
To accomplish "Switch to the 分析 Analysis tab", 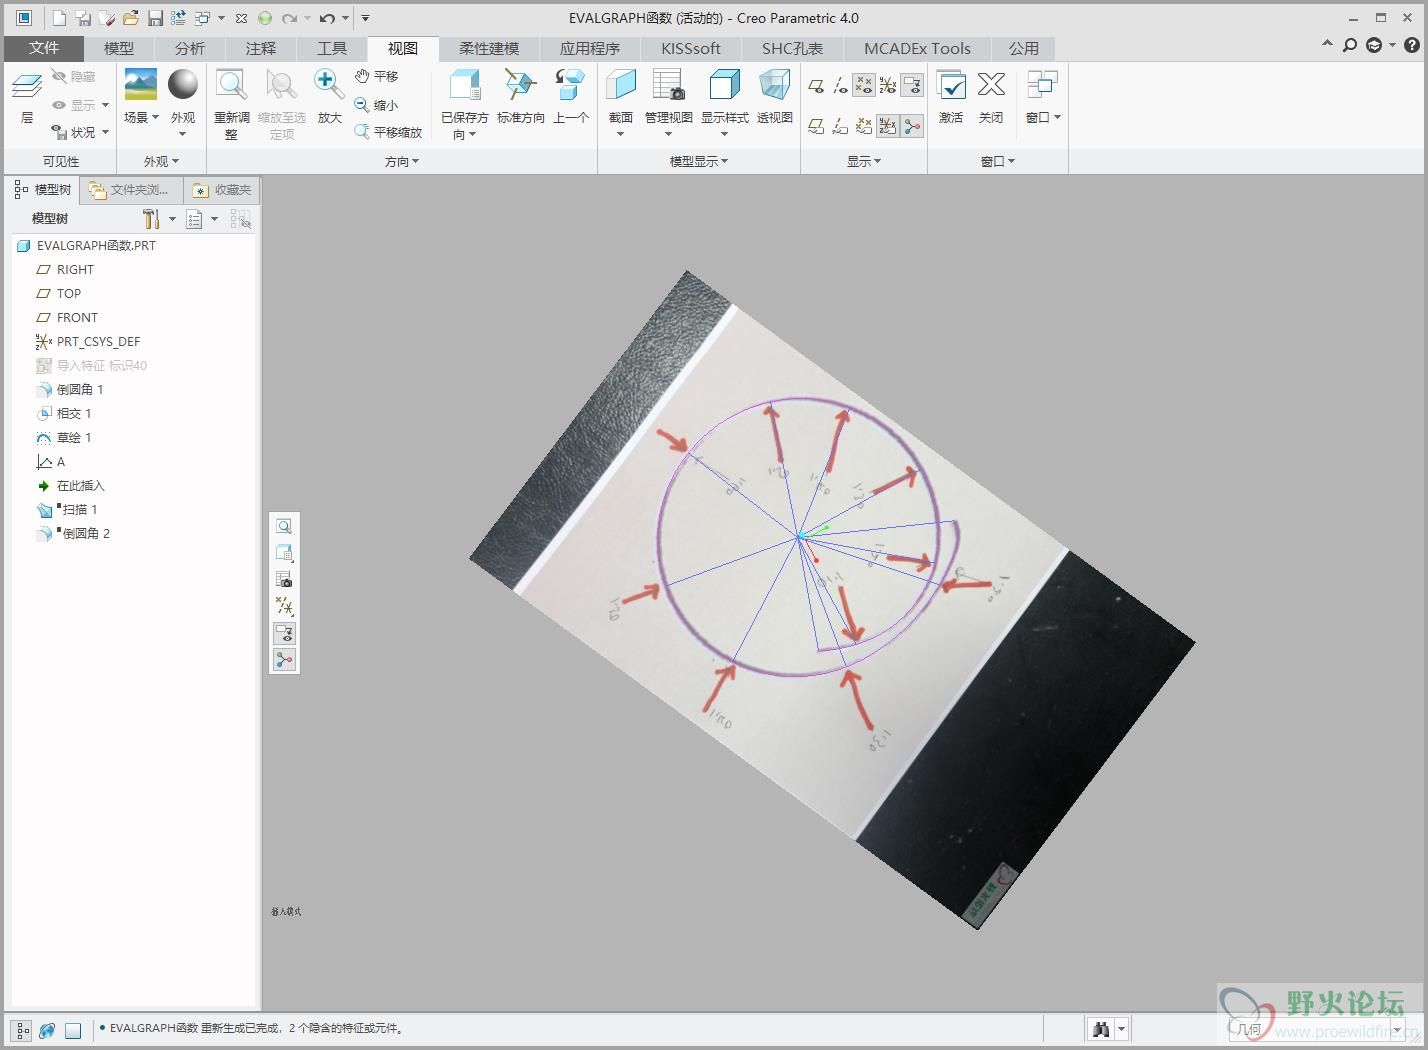I will click(189, 48).
